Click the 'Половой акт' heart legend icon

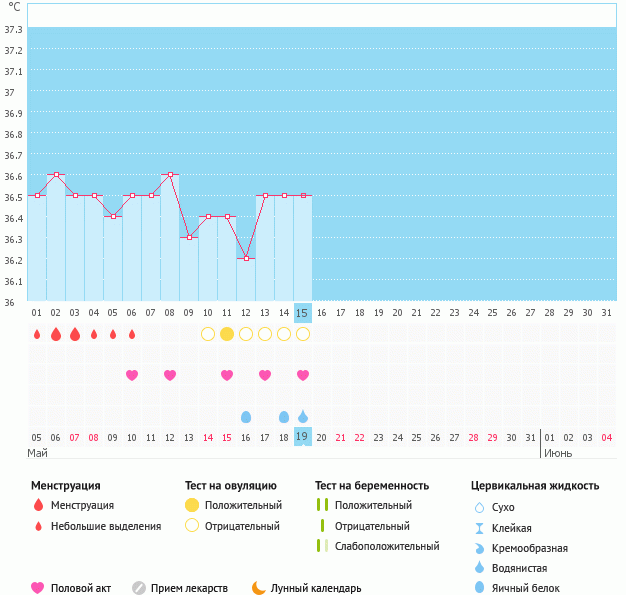[x=38, y=588]
